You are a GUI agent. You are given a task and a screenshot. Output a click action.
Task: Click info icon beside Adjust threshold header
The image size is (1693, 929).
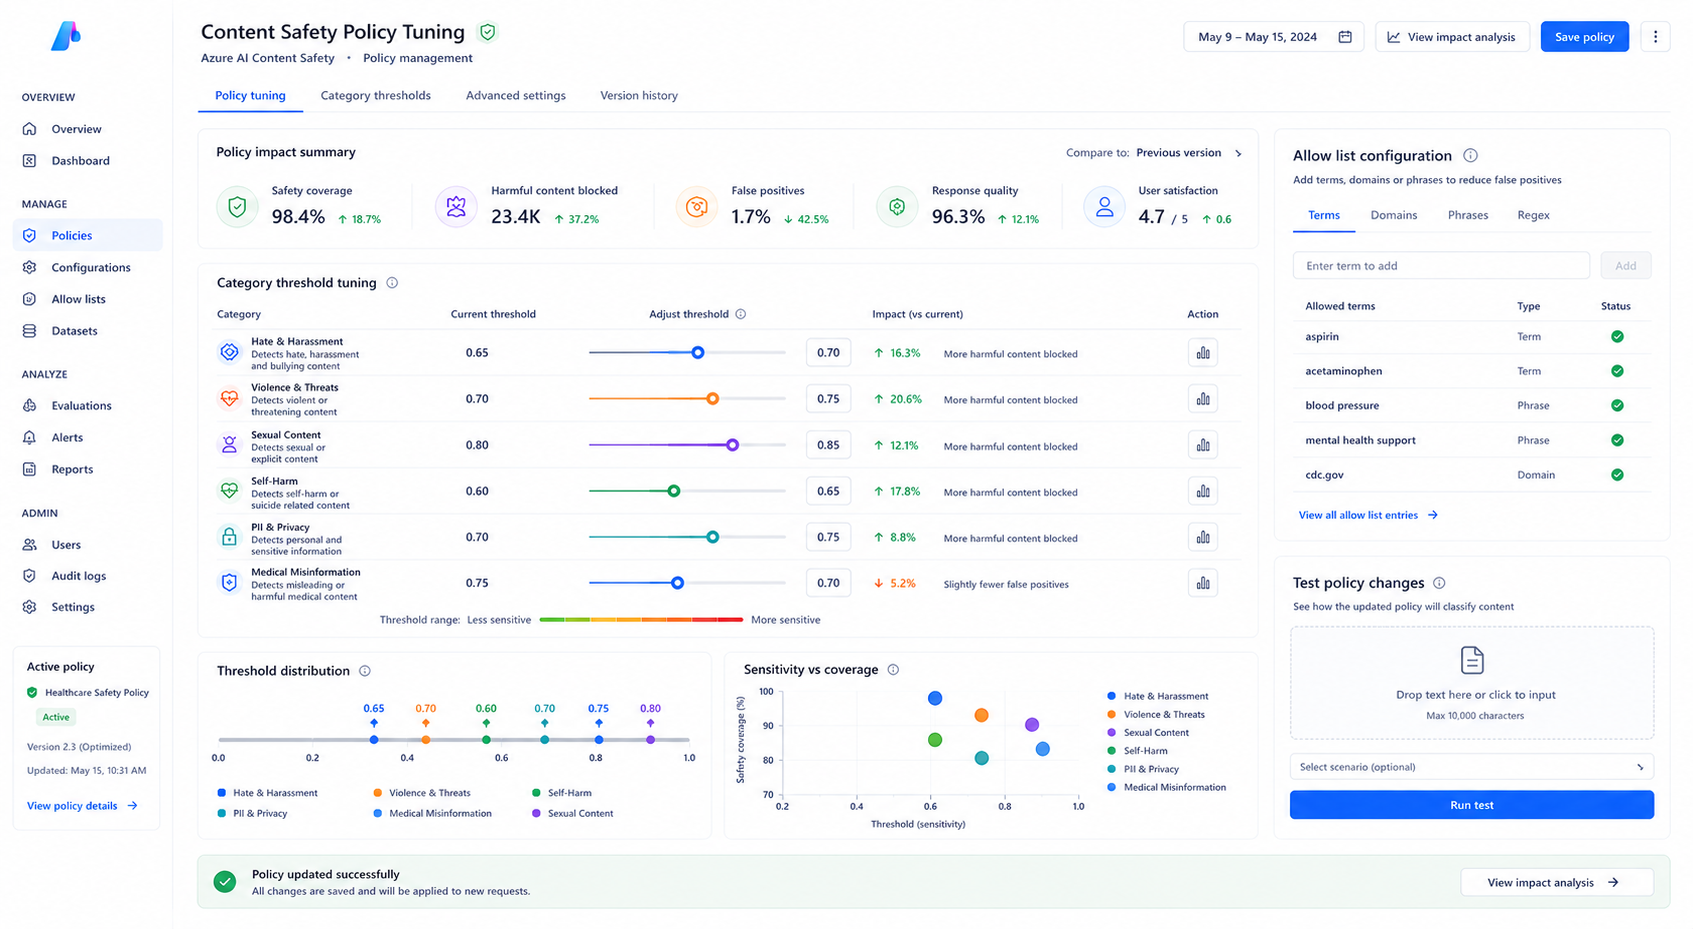741,314
